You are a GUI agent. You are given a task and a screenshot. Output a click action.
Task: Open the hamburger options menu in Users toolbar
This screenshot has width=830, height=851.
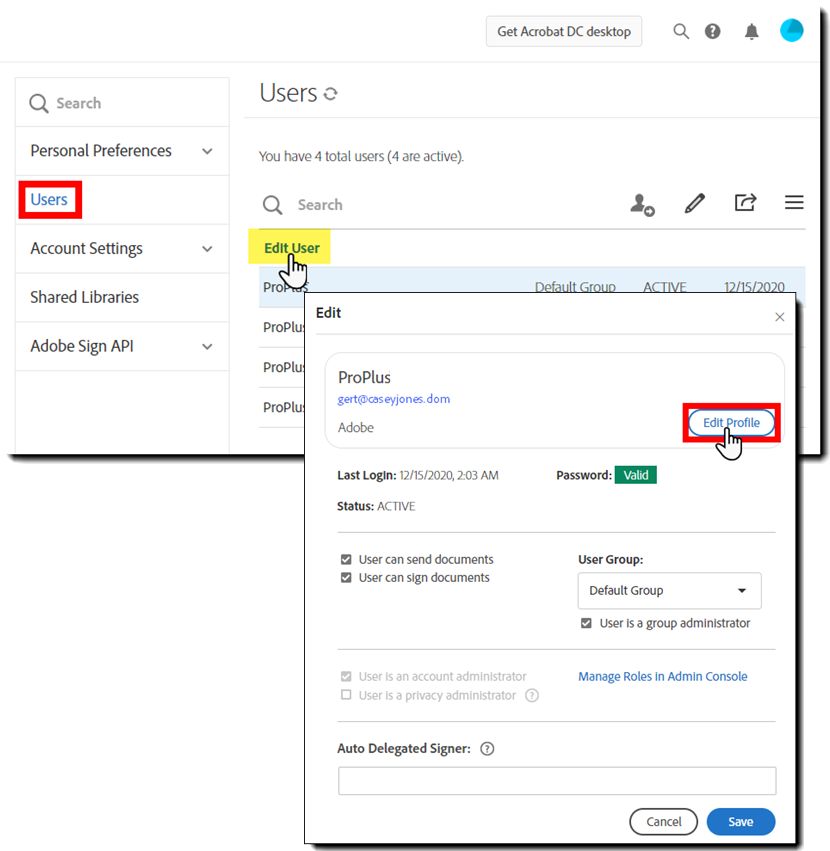click(794, 203)
